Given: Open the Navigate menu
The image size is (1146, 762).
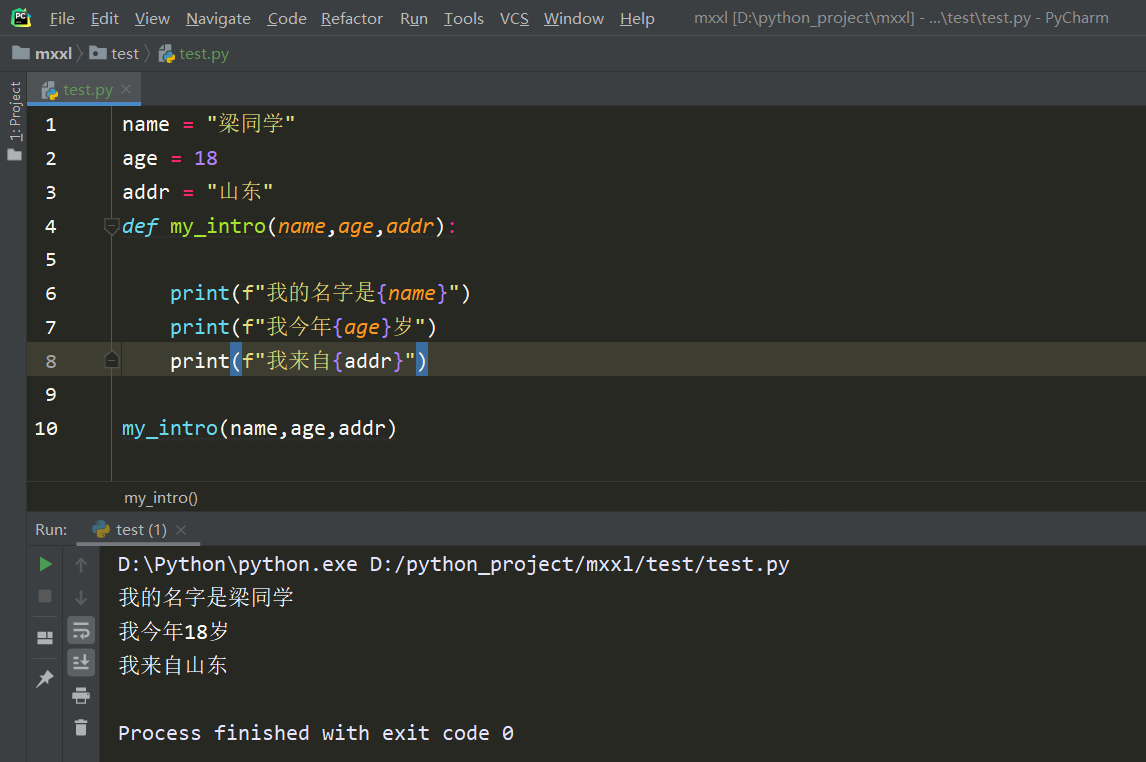Looking at the screenshot, I should pyautogui.click(x=218, y=18).
